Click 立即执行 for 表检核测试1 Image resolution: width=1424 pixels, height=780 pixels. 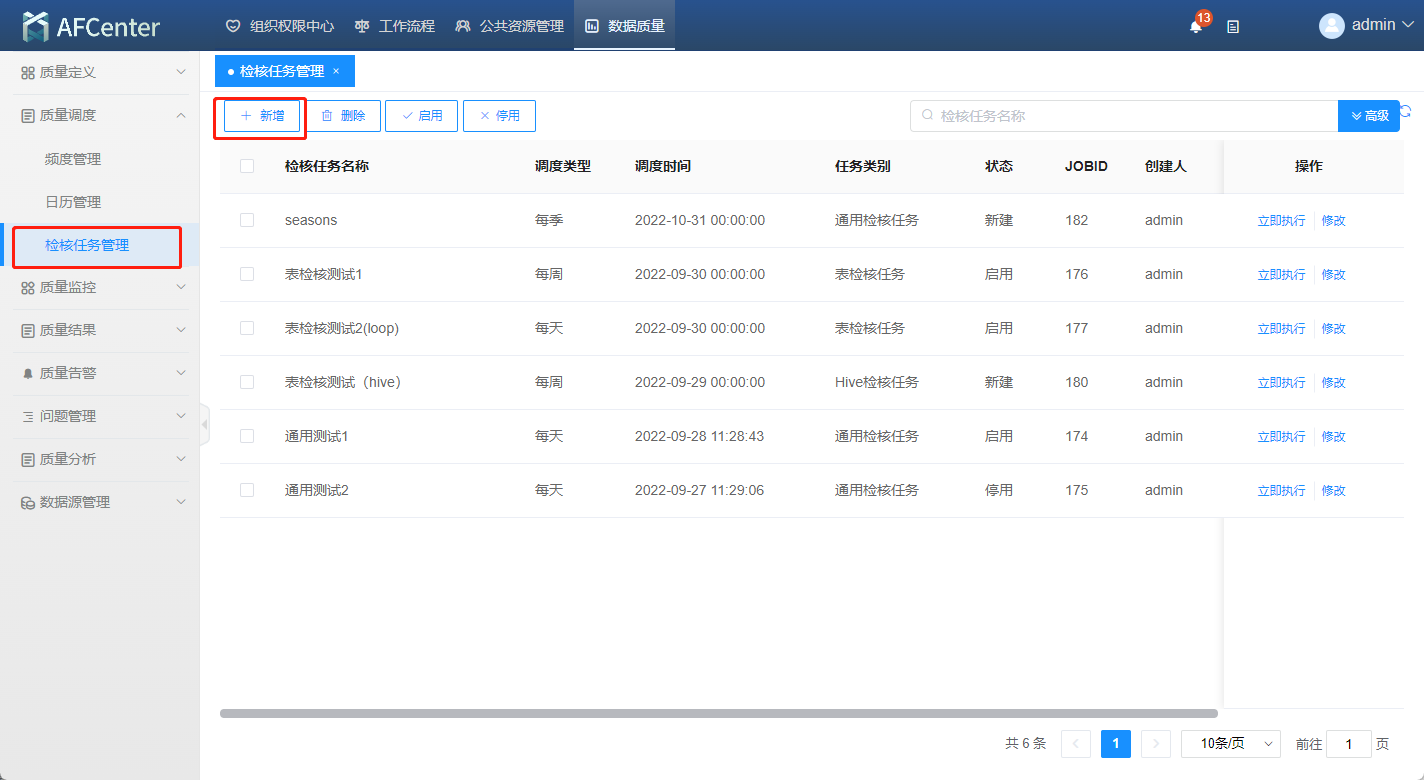[x=1281, y=274]
